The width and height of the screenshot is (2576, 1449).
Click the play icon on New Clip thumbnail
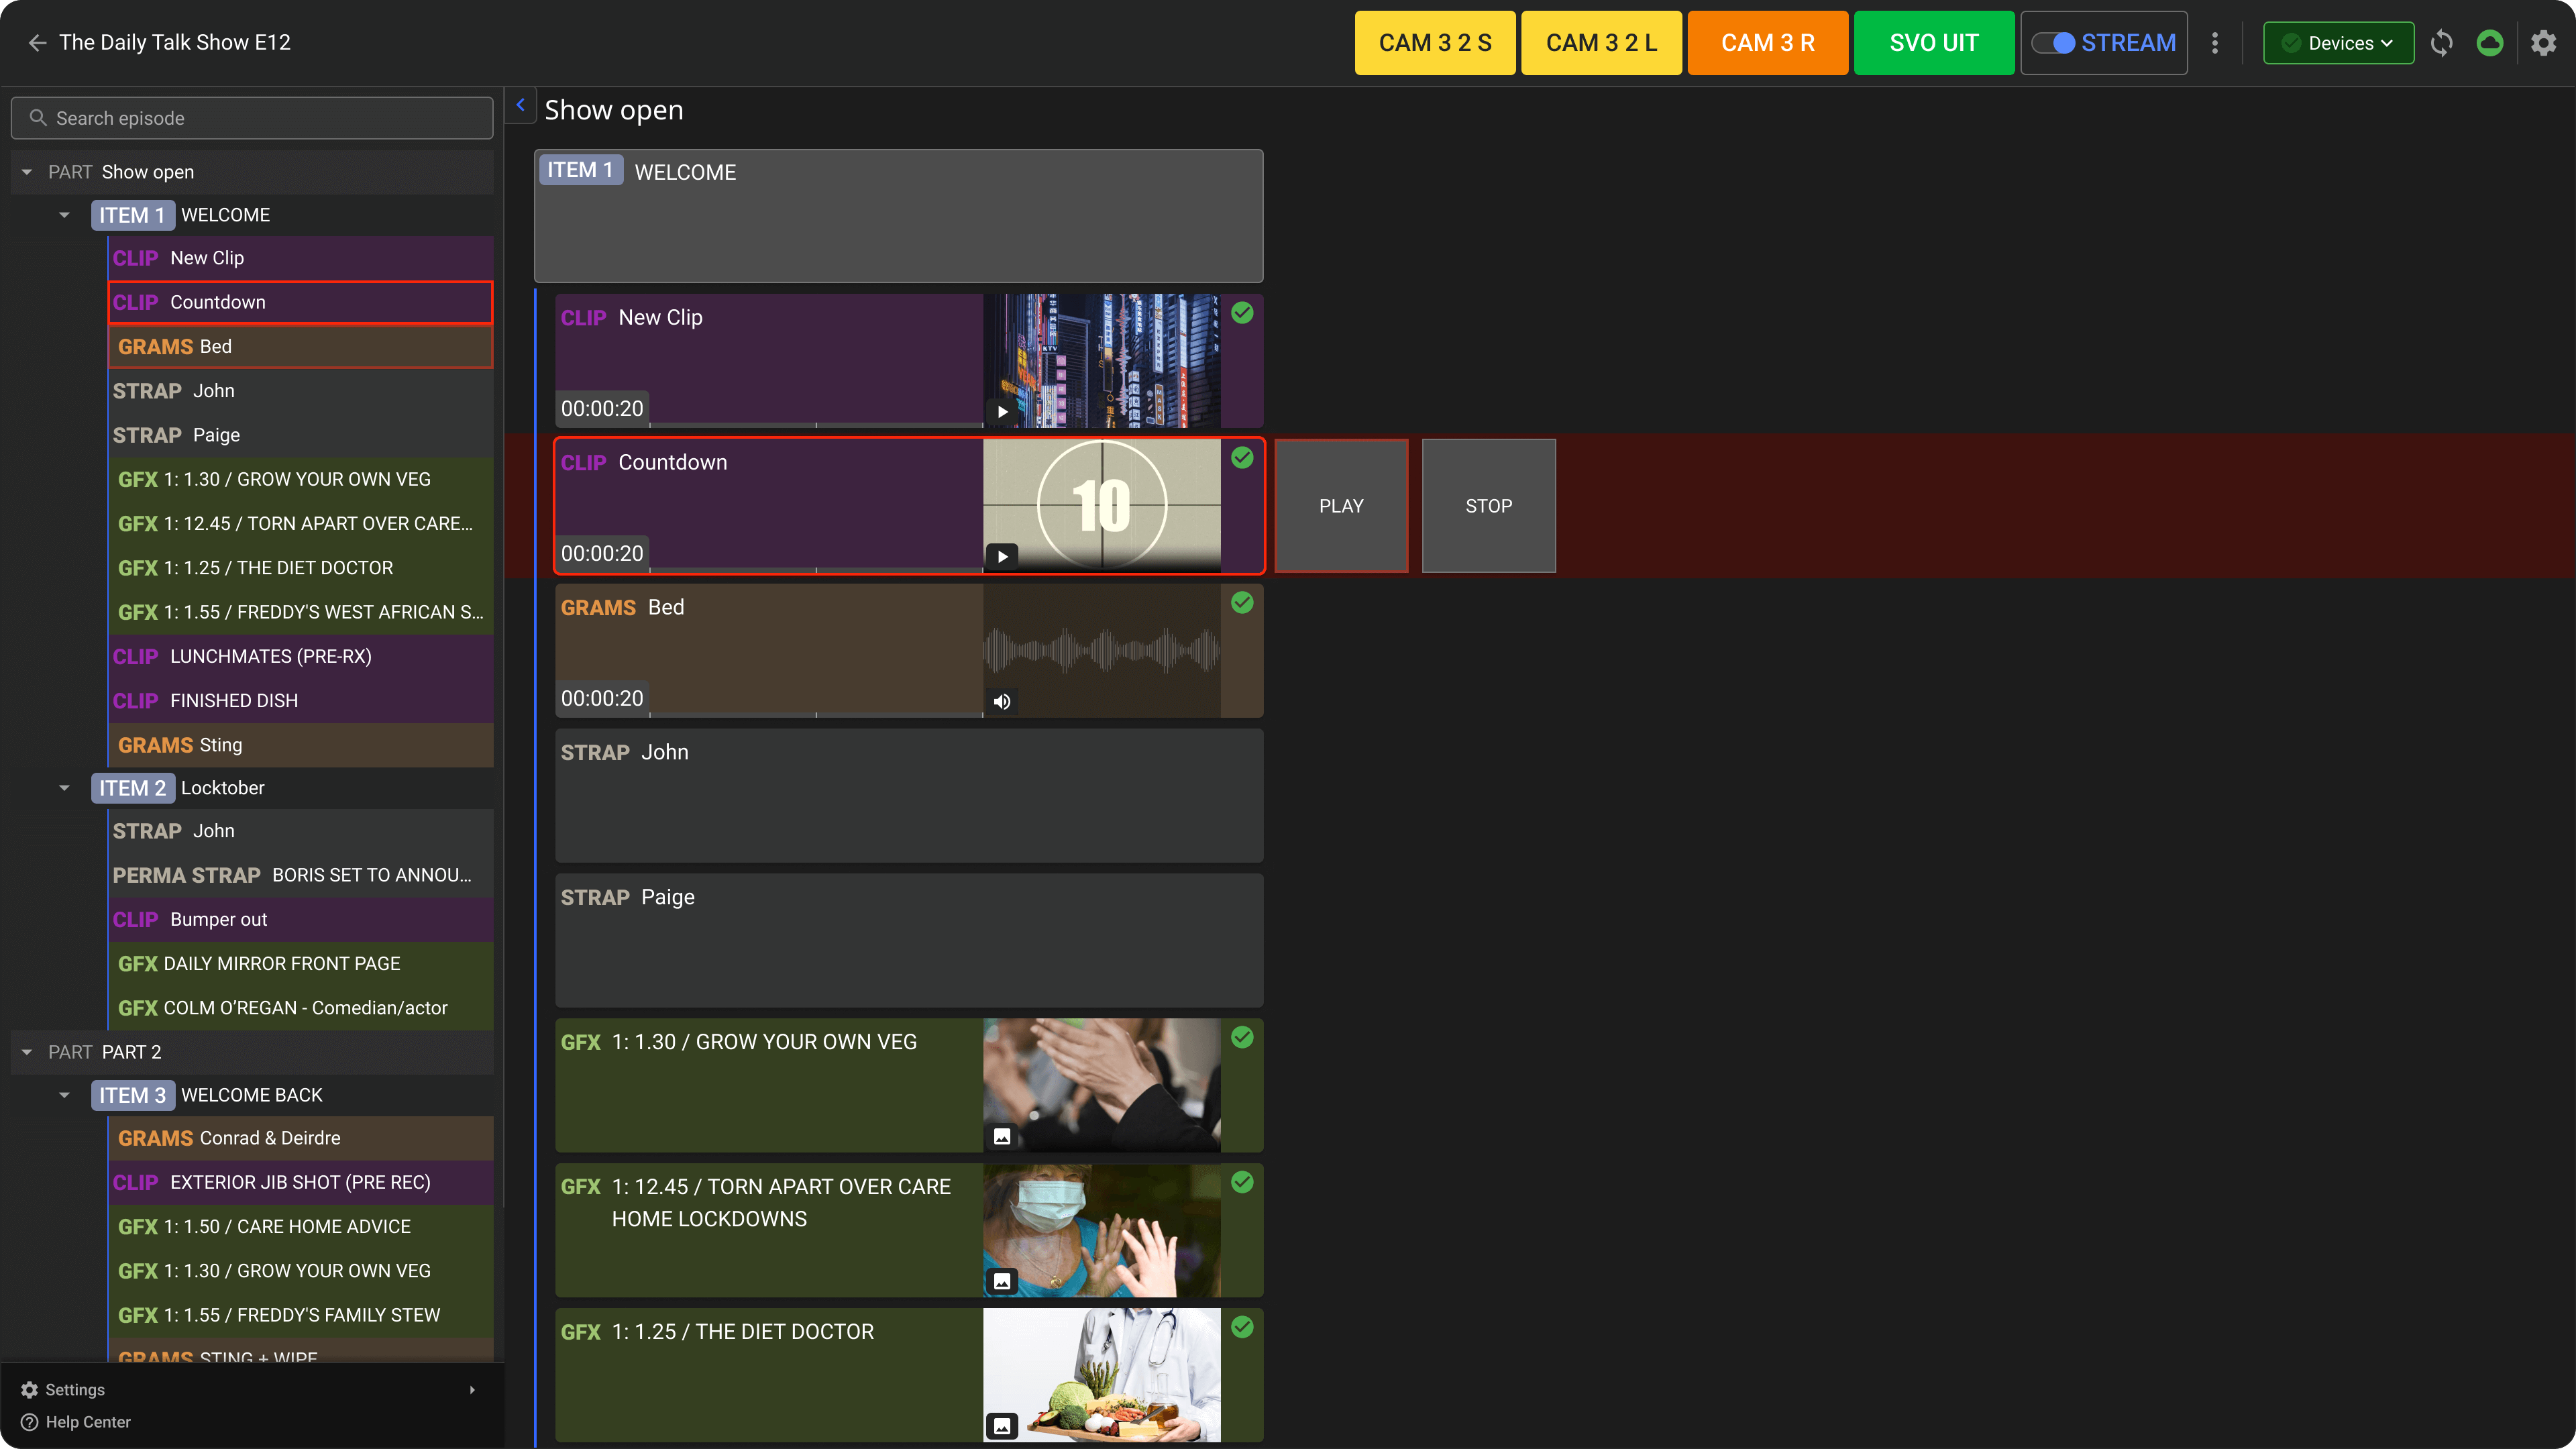click(1002, 411)
